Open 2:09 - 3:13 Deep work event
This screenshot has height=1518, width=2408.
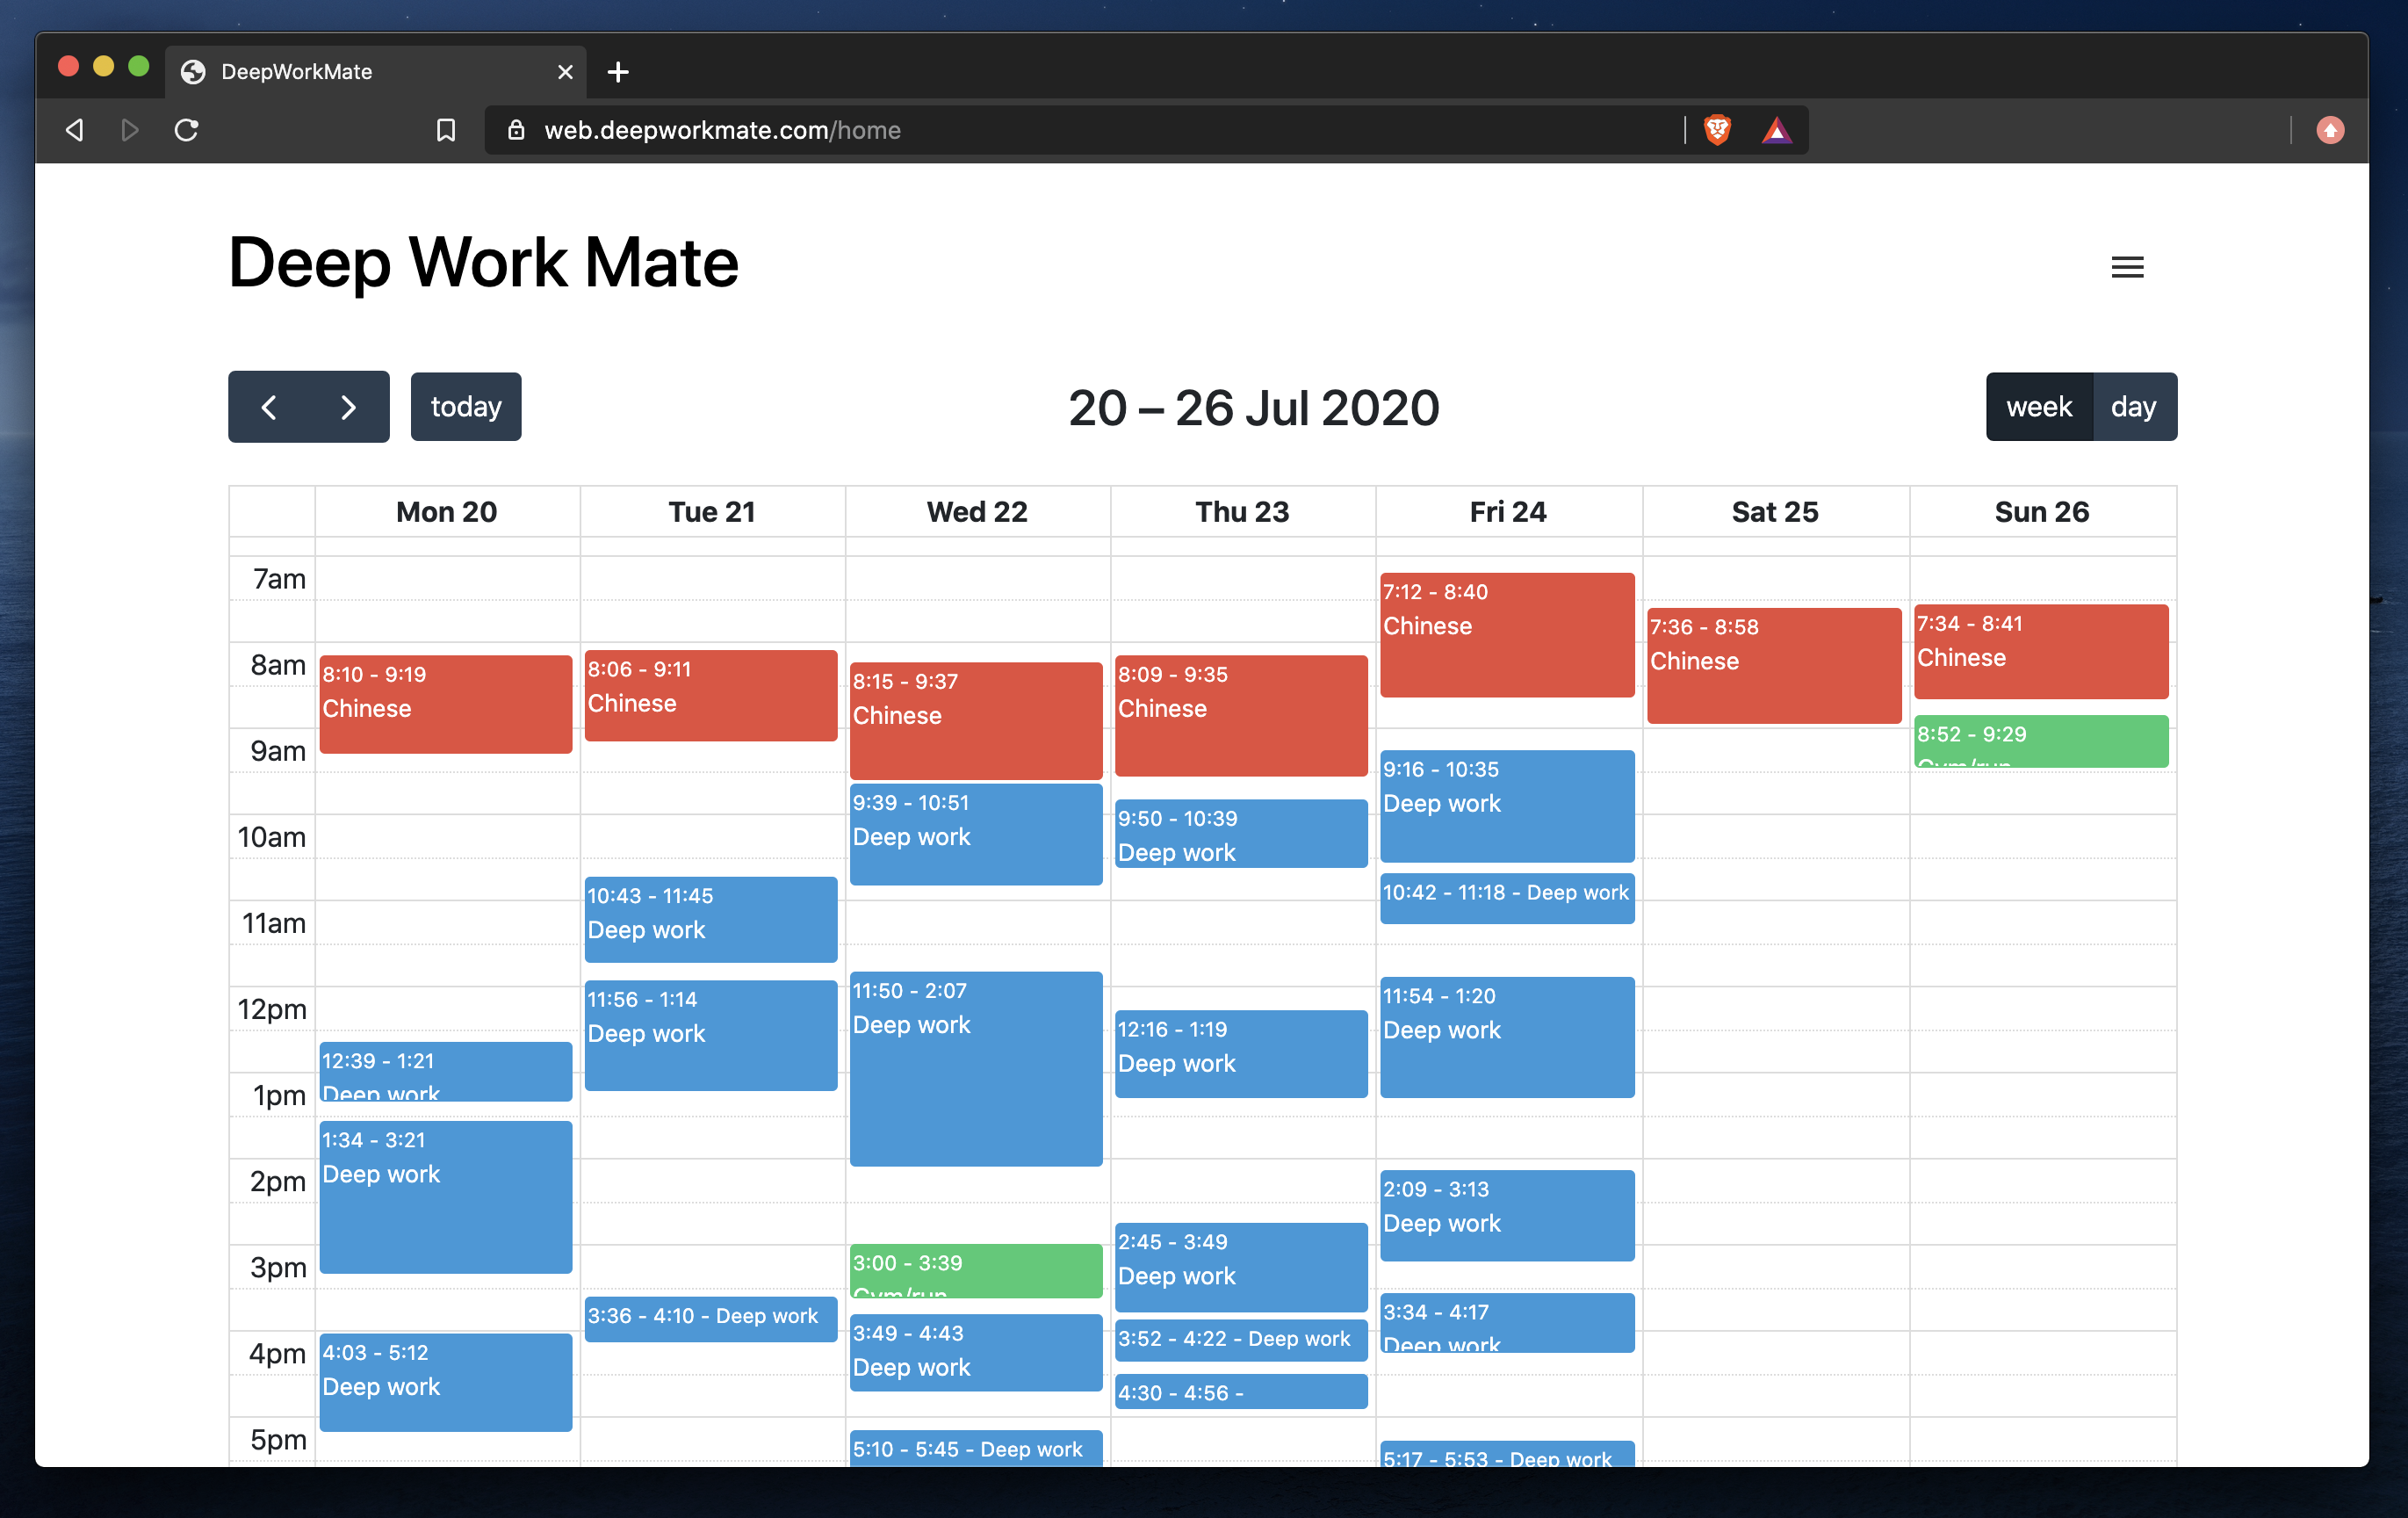[x=1507, y=1216]
